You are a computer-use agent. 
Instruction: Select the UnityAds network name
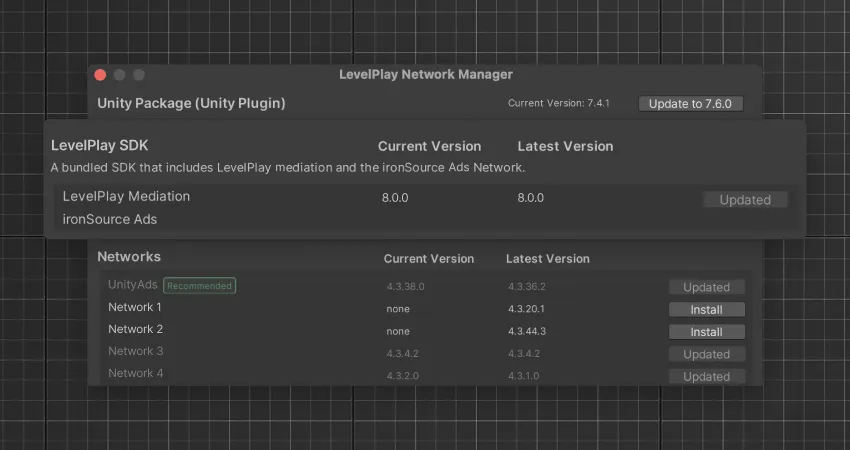pos(132,285)
